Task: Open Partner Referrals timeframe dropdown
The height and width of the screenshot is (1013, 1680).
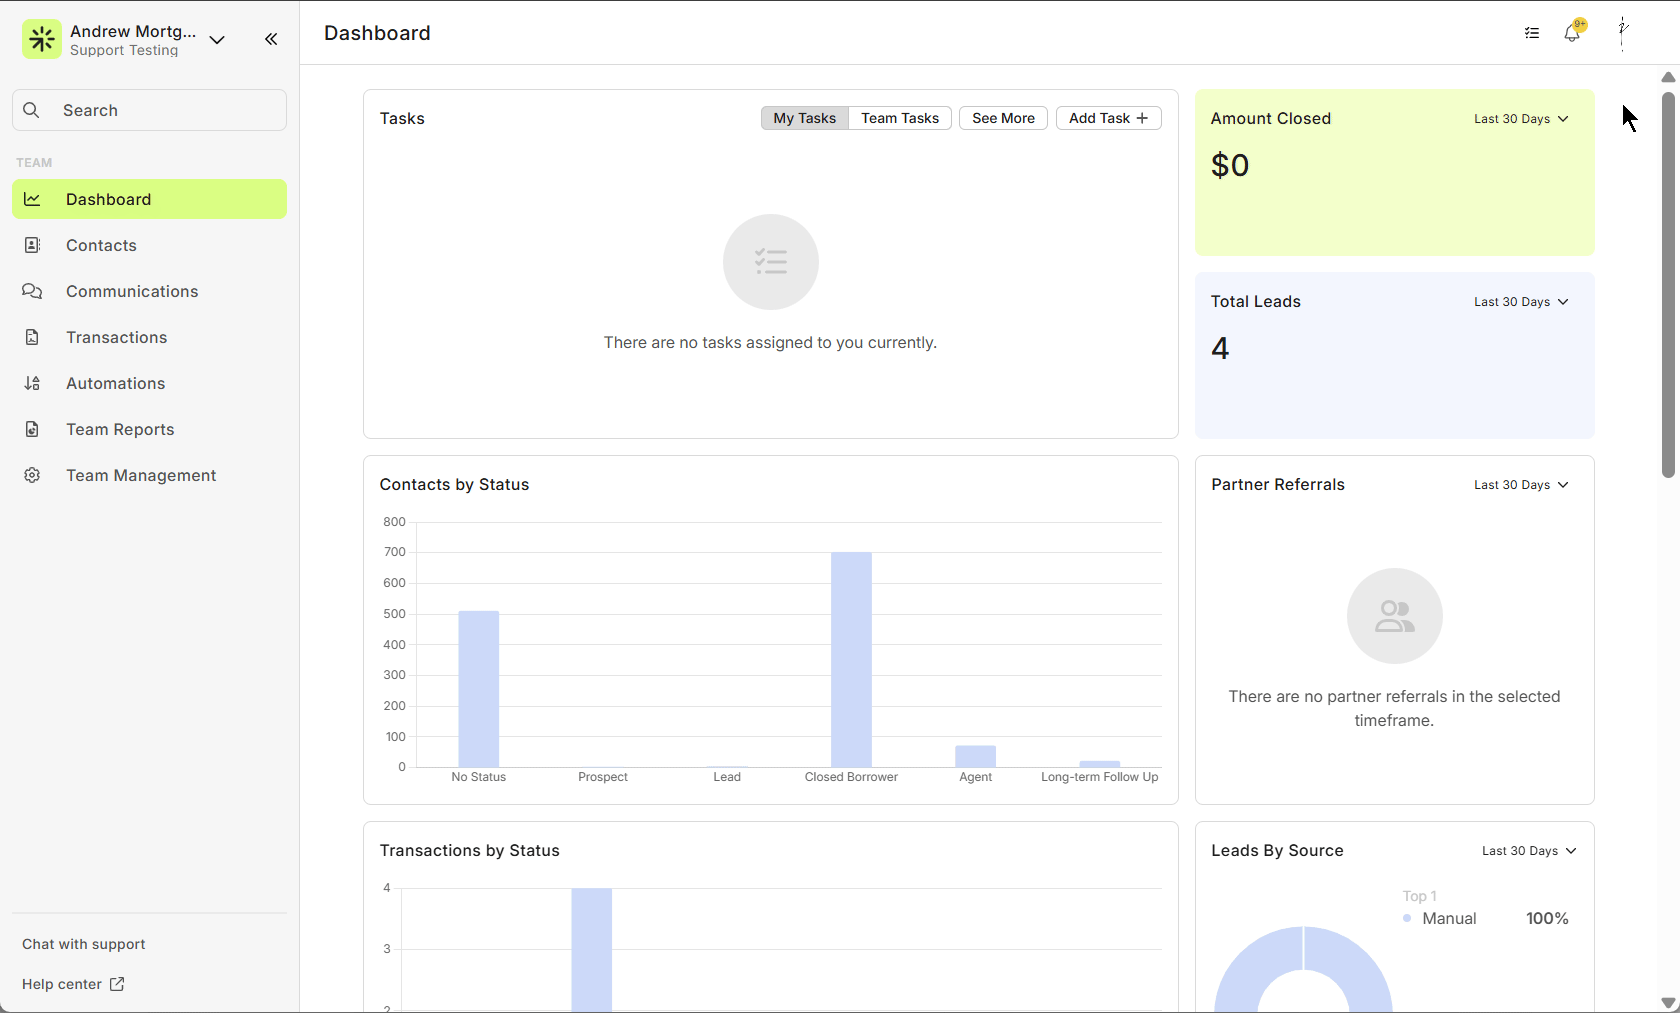Action: (1521, 485)
